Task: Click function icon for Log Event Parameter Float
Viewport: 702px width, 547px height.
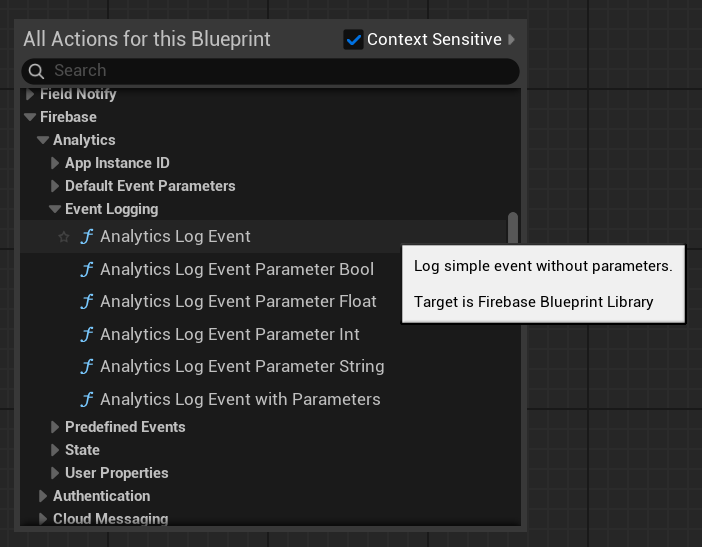Action: tap(87, 301)
